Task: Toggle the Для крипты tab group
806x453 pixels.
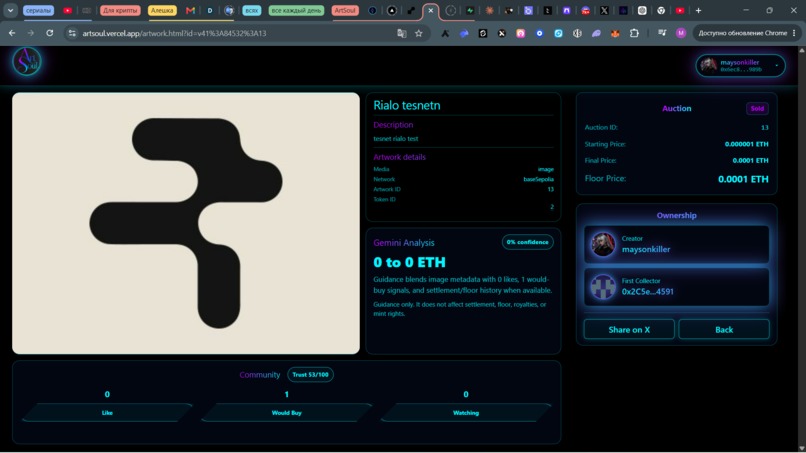Action: [120, 10]
